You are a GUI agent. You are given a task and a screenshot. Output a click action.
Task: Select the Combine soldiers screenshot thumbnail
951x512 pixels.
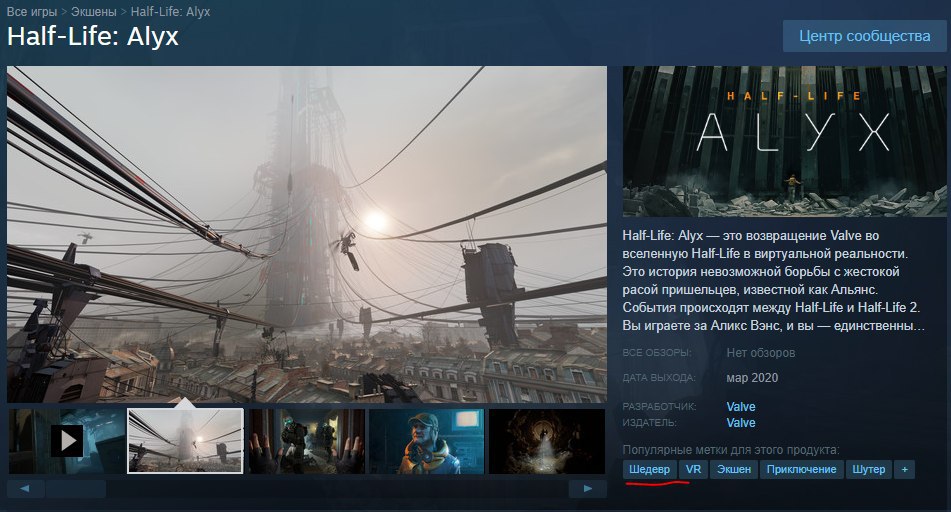pos(307,441)
